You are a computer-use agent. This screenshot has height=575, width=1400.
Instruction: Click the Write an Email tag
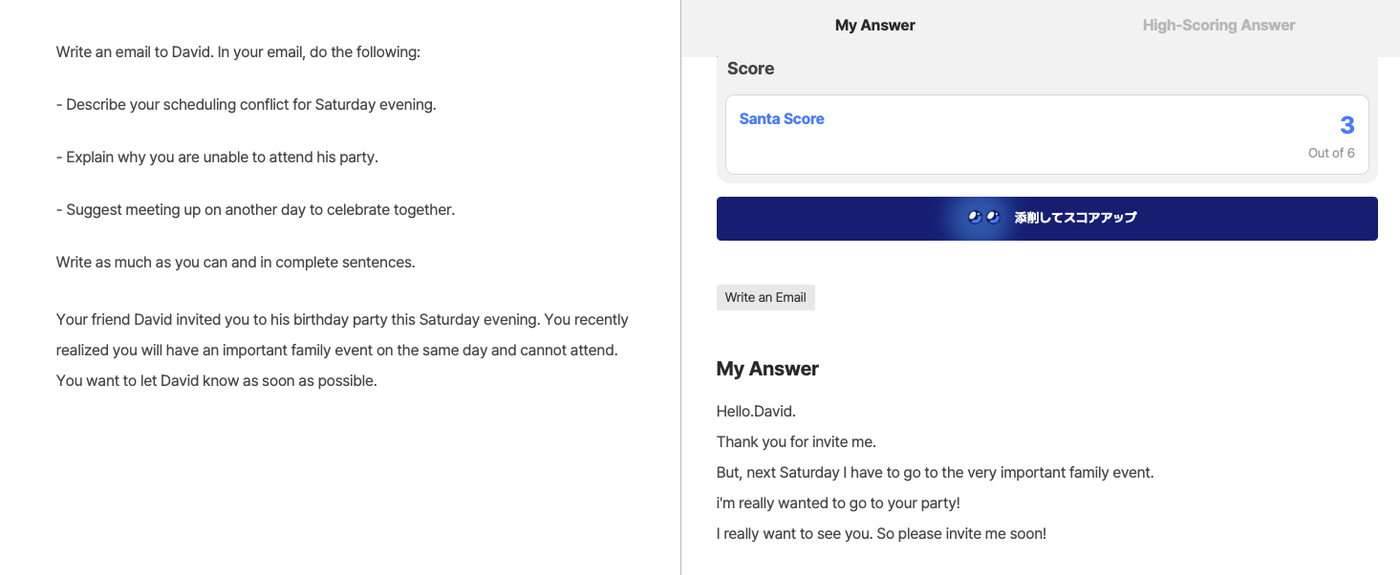tap(766, 297)
